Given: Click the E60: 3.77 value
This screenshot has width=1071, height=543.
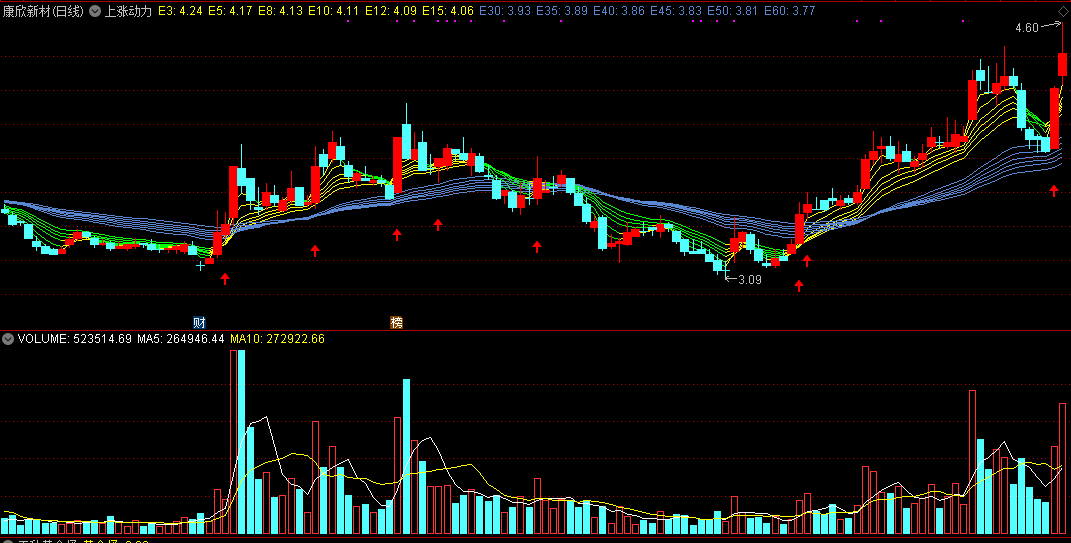Looking at the screenshot, I should 790,12.
